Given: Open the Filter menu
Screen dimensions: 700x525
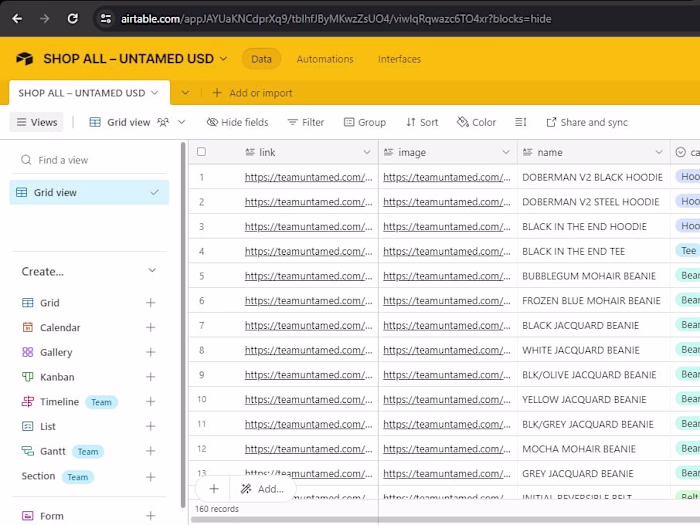Looking at the screenshot, I should 306,122.
